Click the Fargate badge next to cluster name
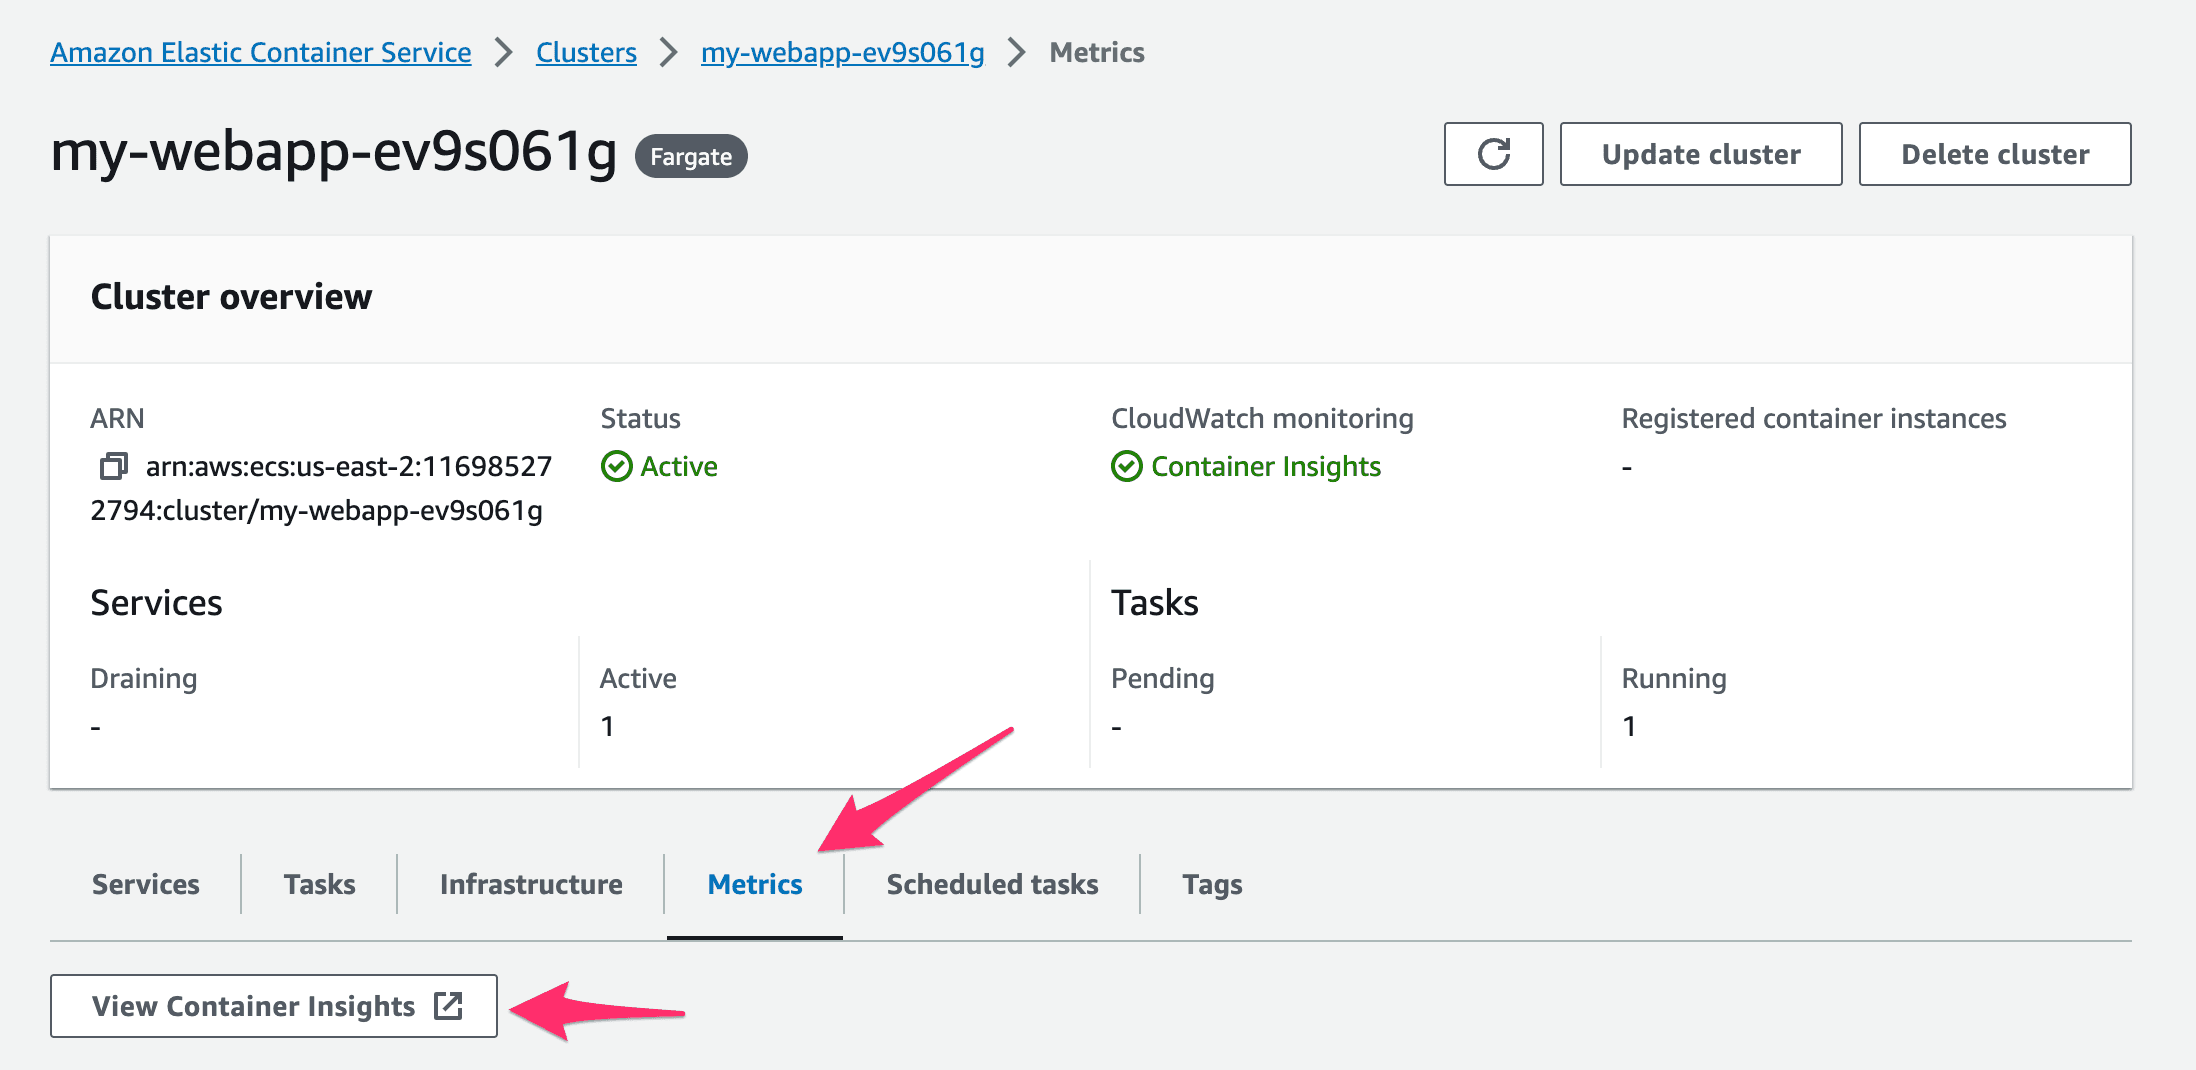 (x=691, y=156)
